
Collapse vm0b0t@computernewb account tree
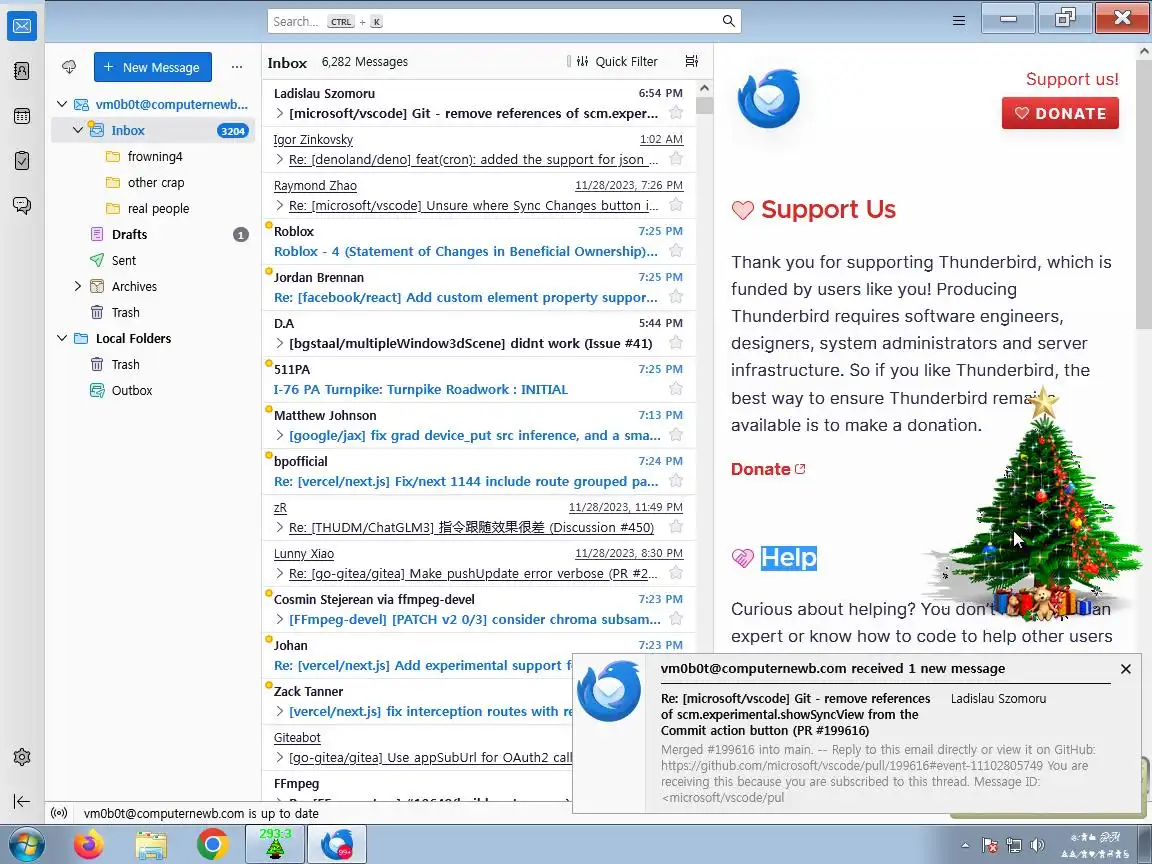(62, 104)
